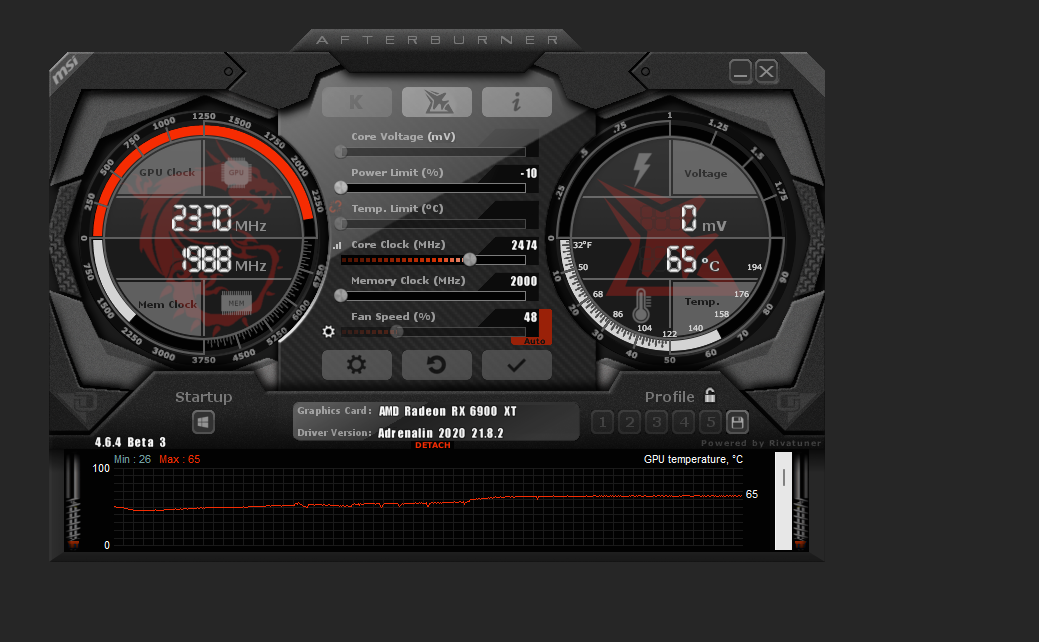The width and height of the screenshot is (1039, 642).
Task: Open the fan settings gear beside Fan Speed
Action: 329,331
